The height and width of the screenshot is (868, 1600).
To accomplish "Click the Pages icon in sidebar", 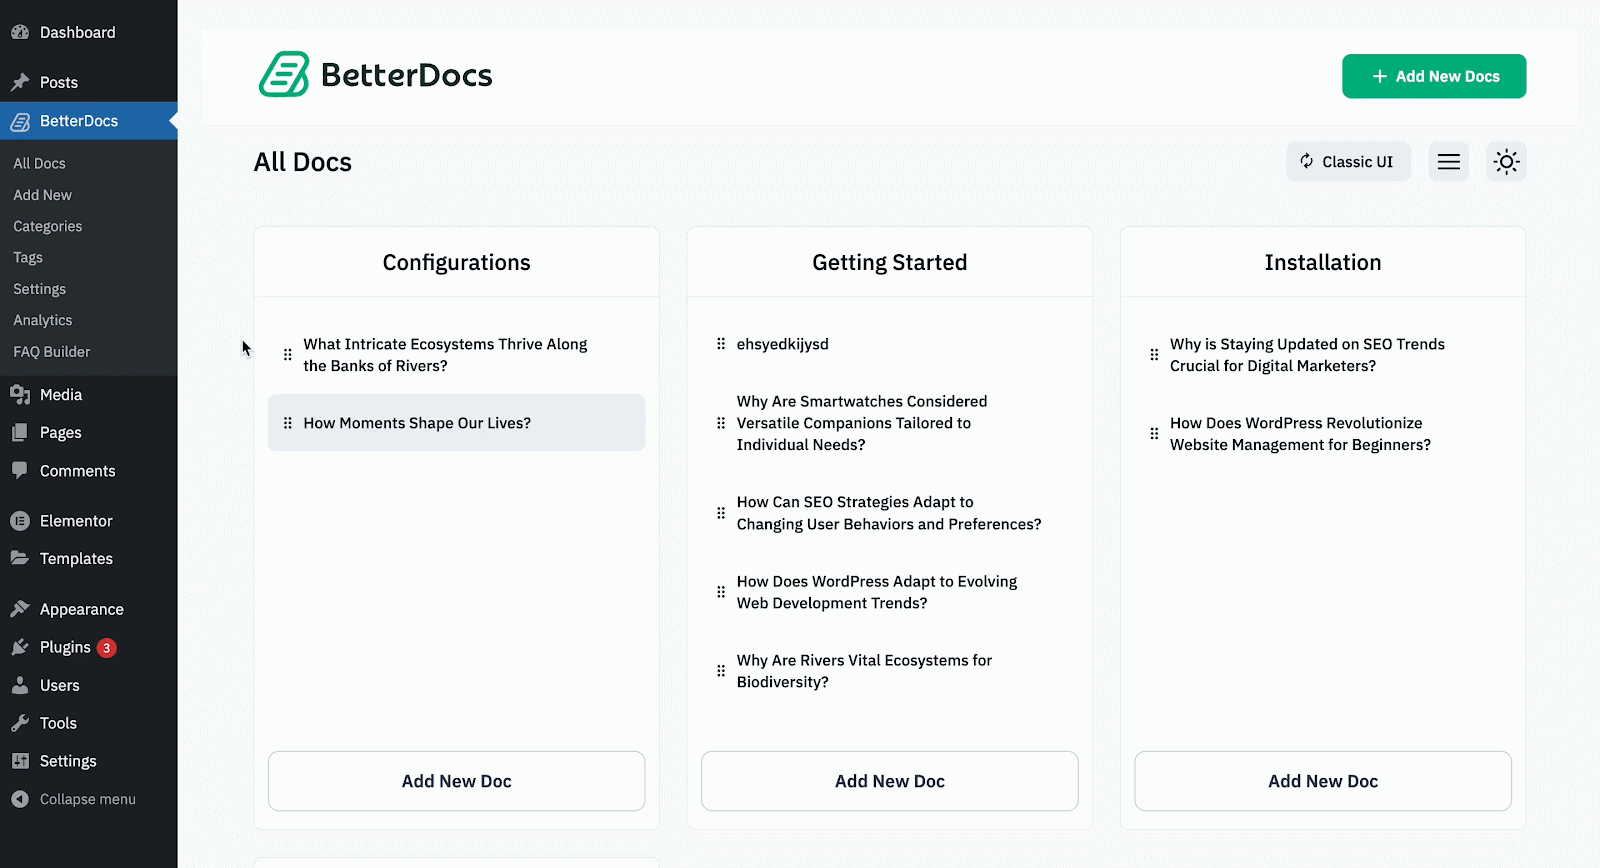I will point(20,433).
